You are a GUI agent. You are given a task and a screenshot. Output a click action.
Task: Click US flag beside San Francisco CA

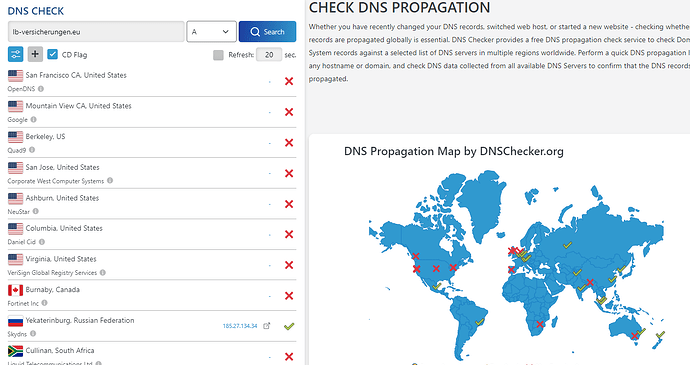(15, 76)
